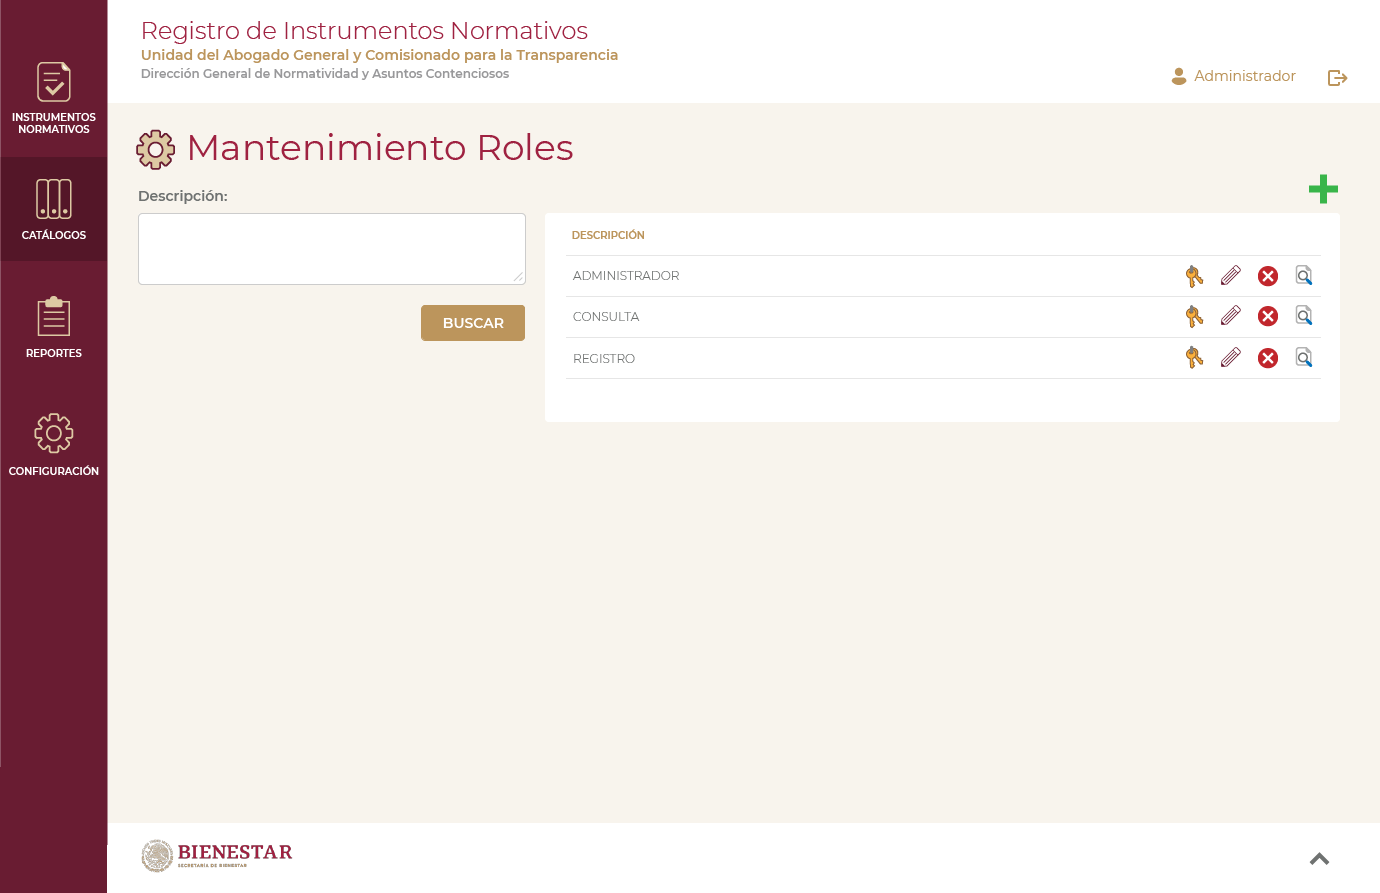
Task: Click the green plus add role icon
Action: pyautogui.click(x=1323, y=189)
